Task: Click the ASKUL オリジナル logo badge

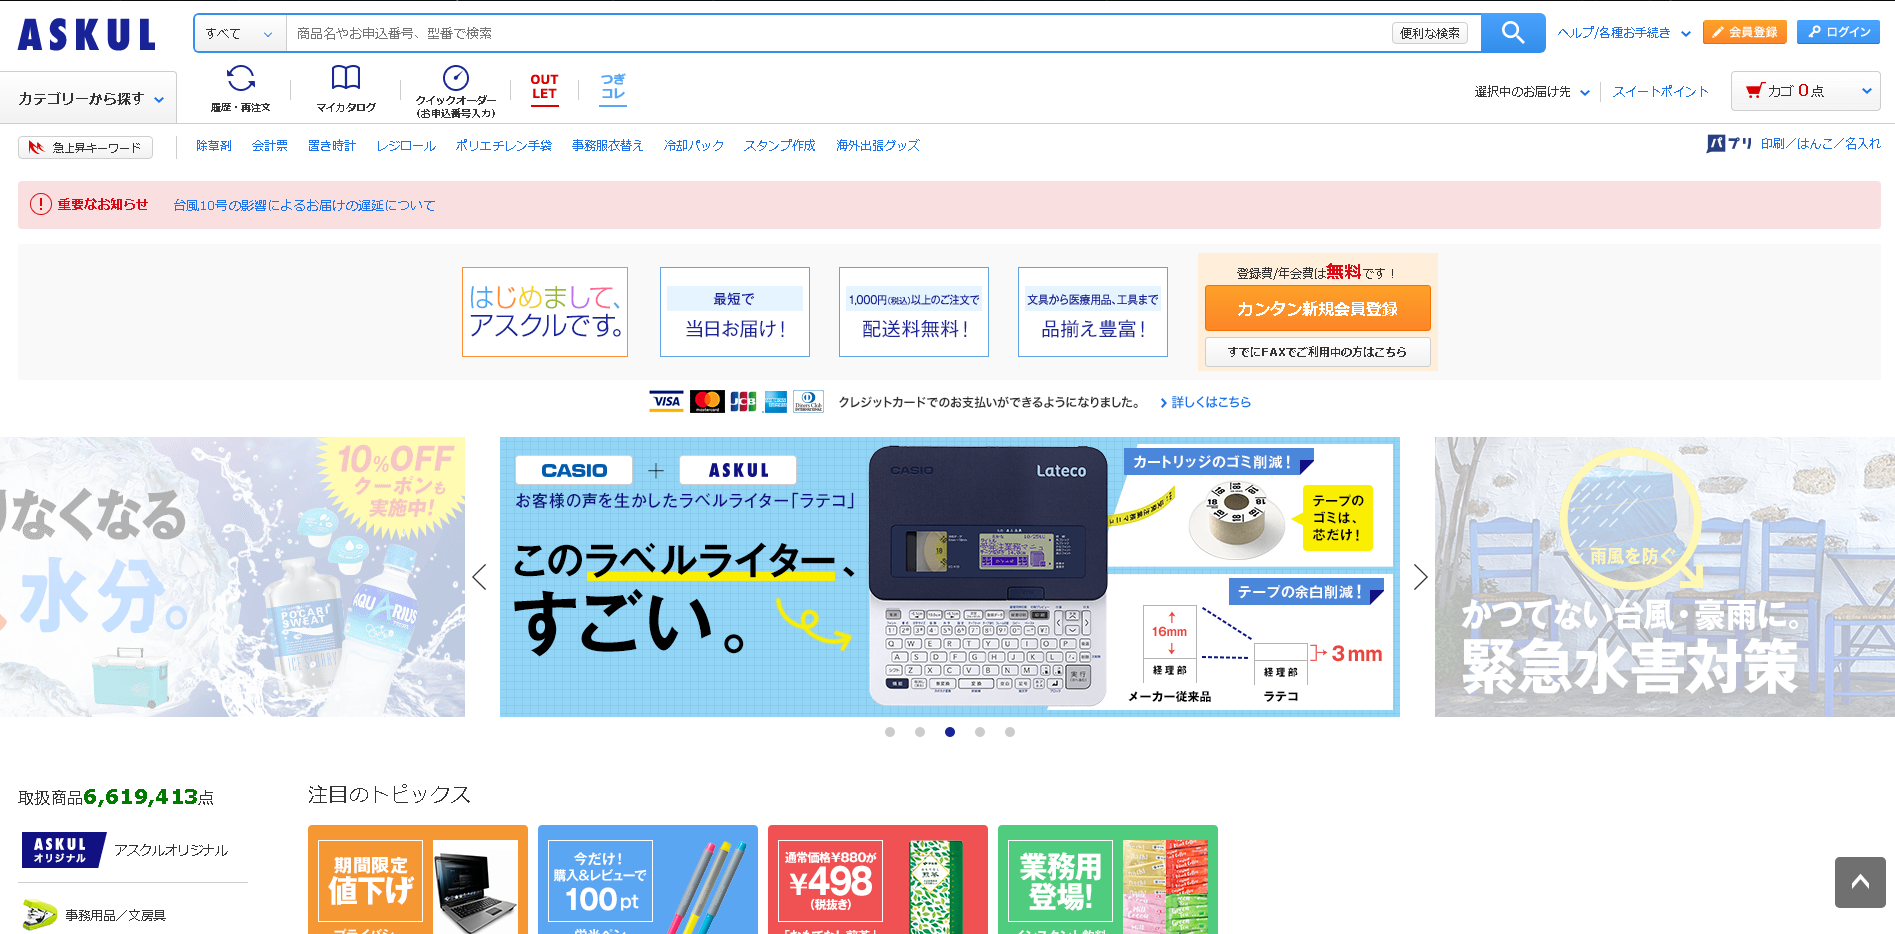Action: tap(63, 850)
